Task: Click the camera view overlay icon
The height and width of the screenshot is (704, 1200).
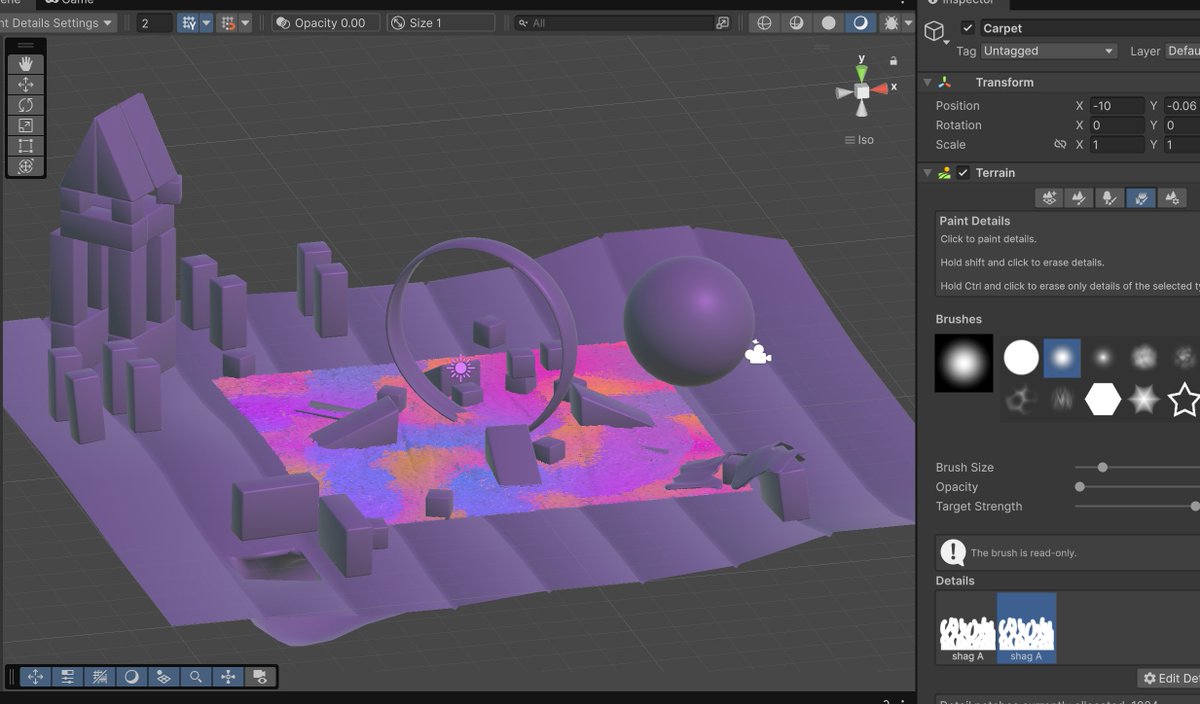Action: pyautogui.click(x=259, y=677)
